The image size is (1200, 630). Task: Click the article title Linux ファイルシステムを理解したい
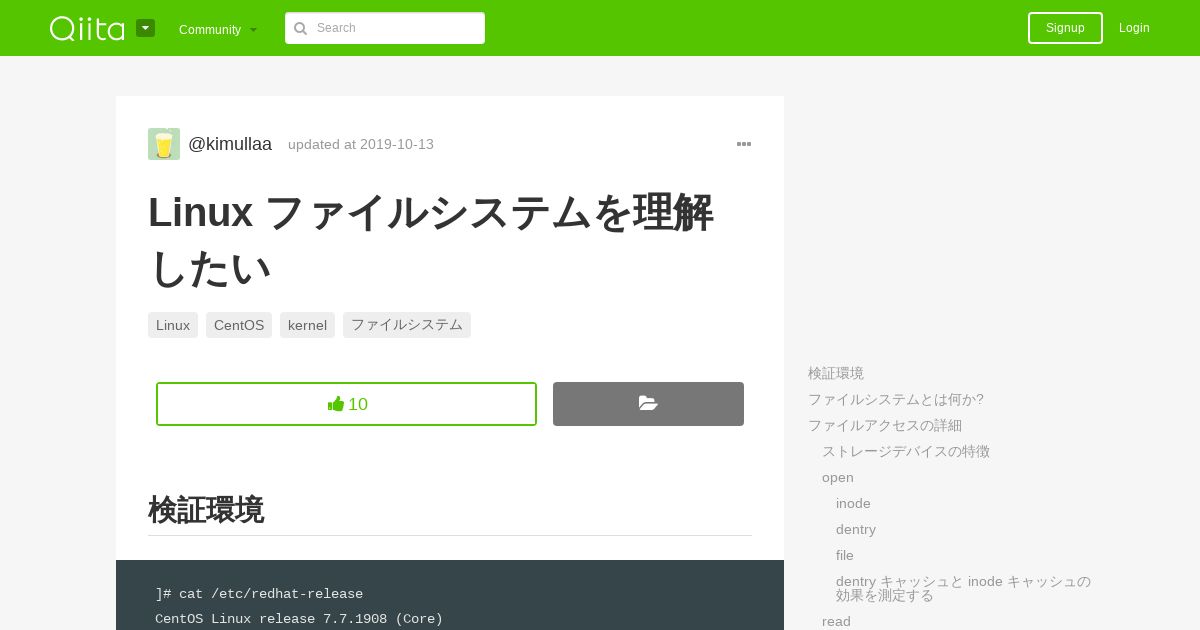(431, 240)
